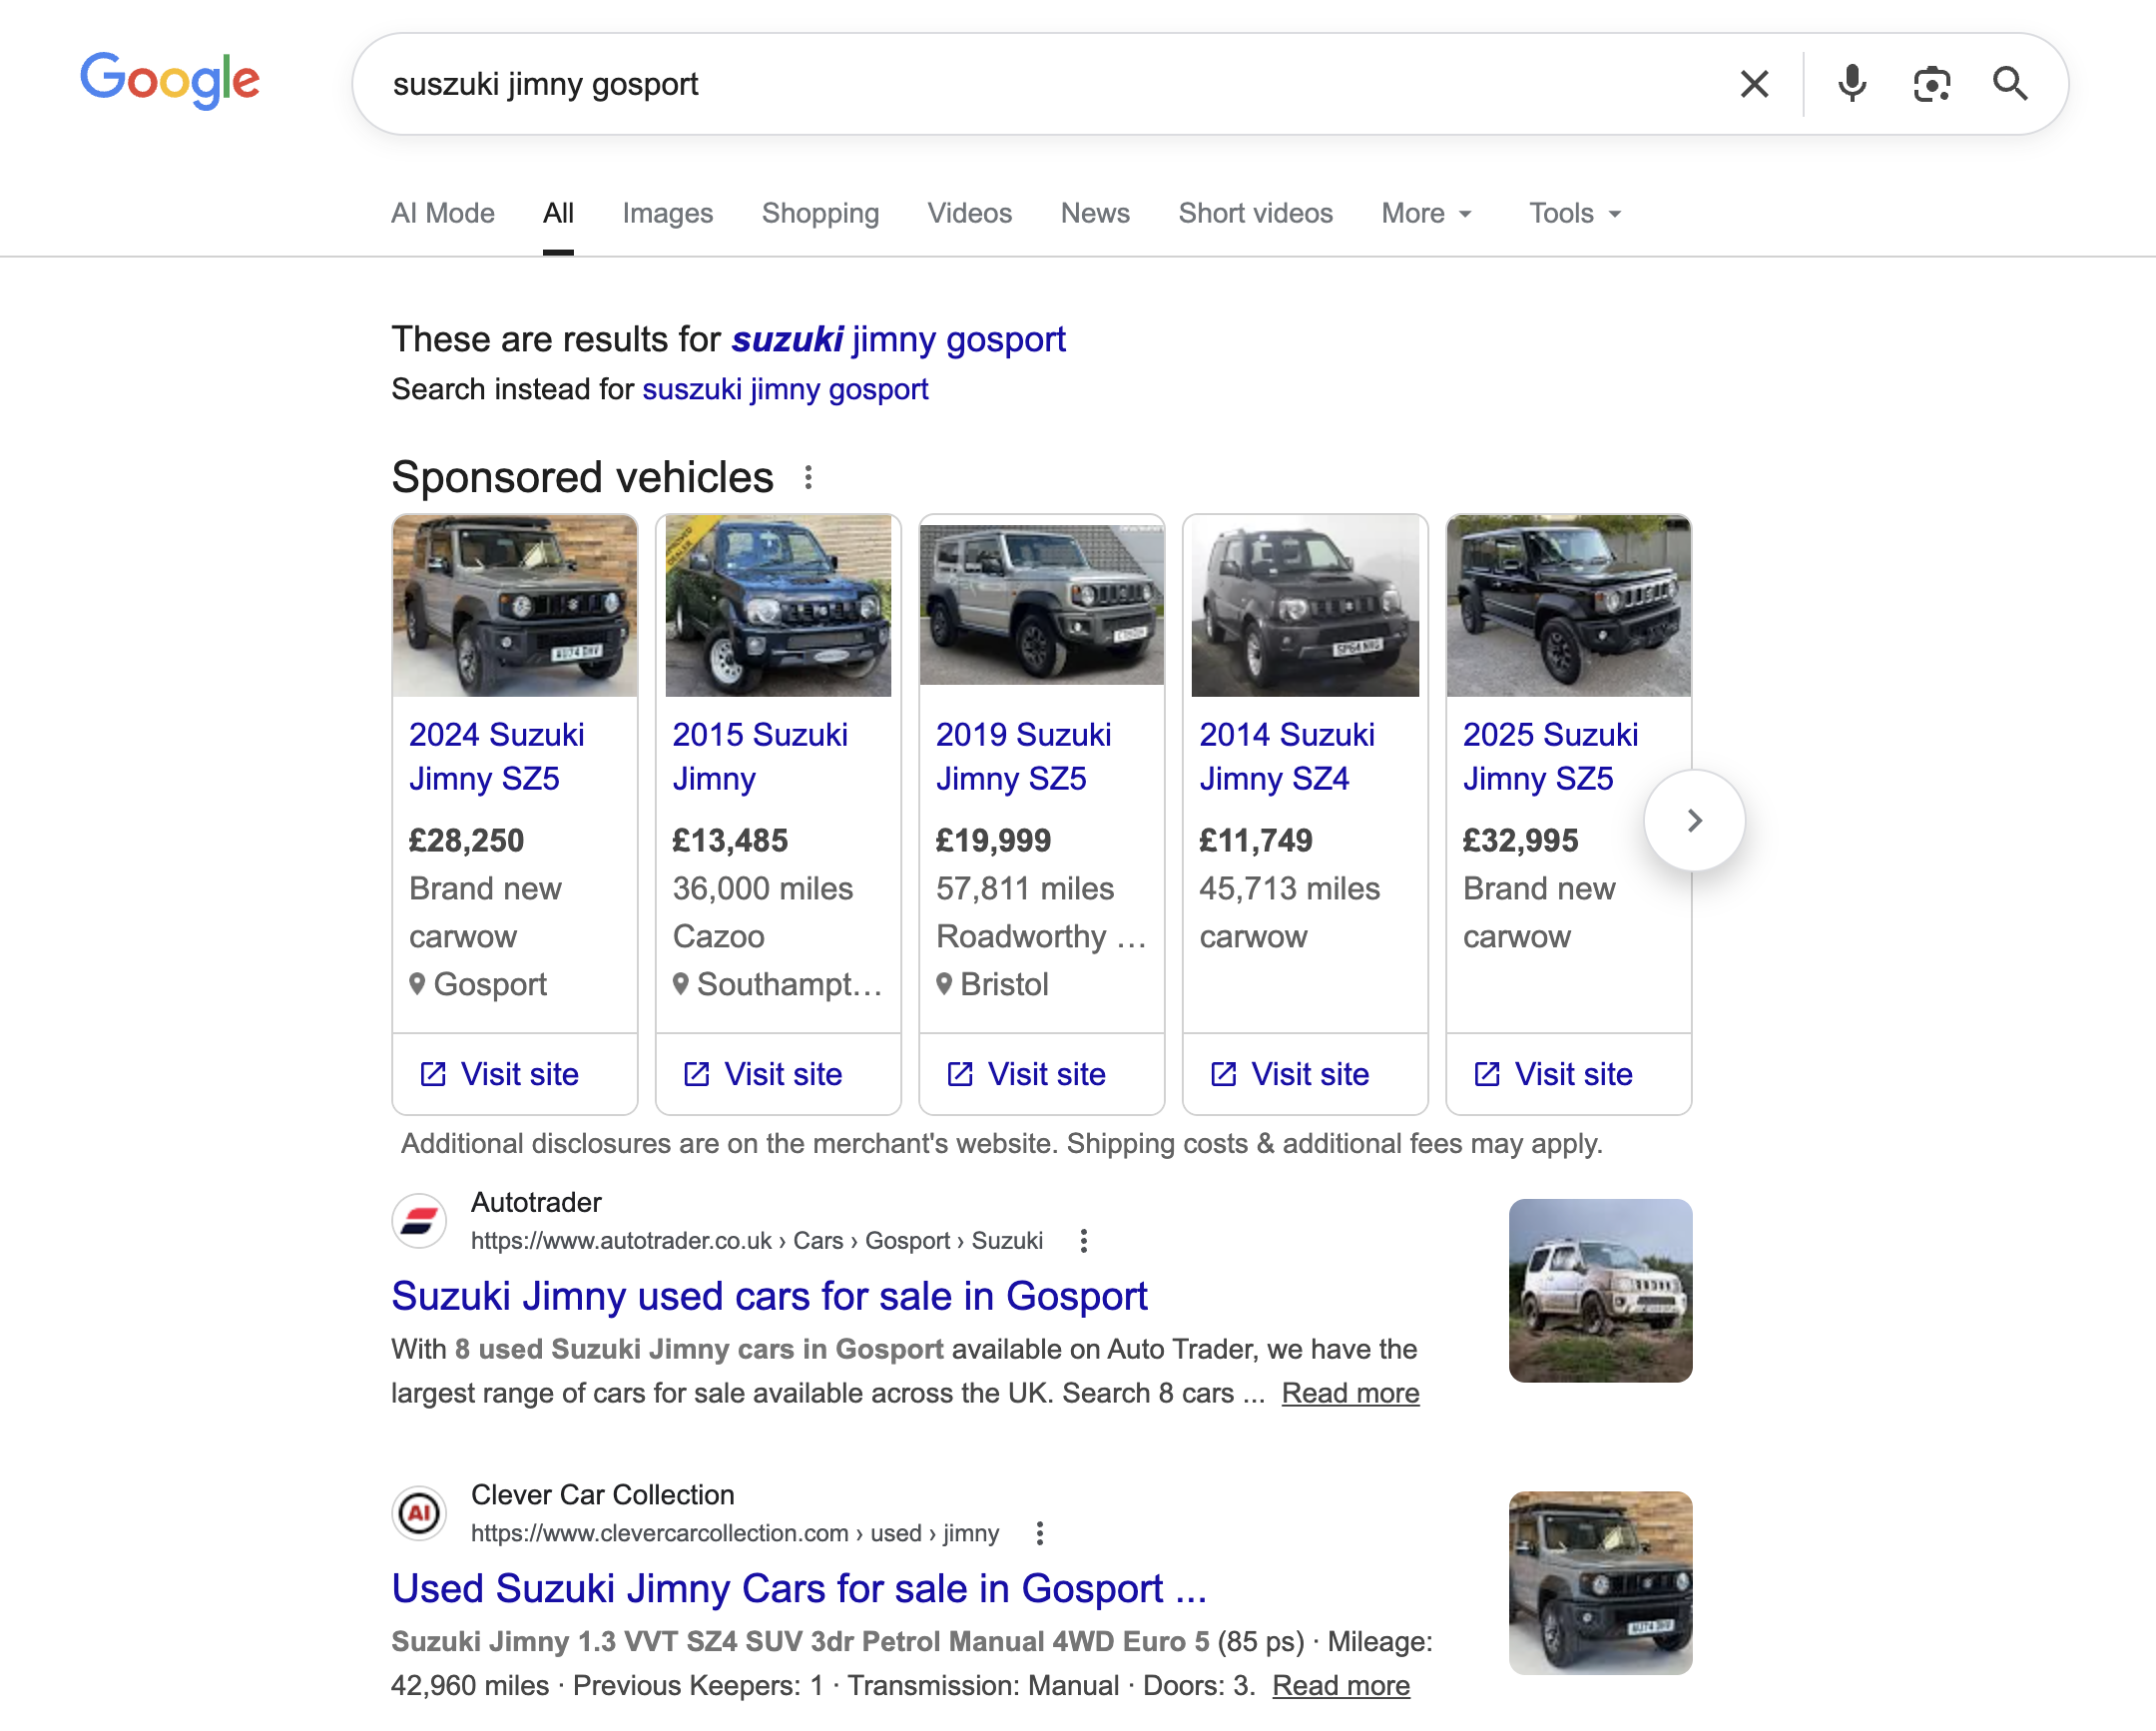2156x1731 pixels.
Task: Activate voice search with the microphone icon
Action: tap(1852, 84)
